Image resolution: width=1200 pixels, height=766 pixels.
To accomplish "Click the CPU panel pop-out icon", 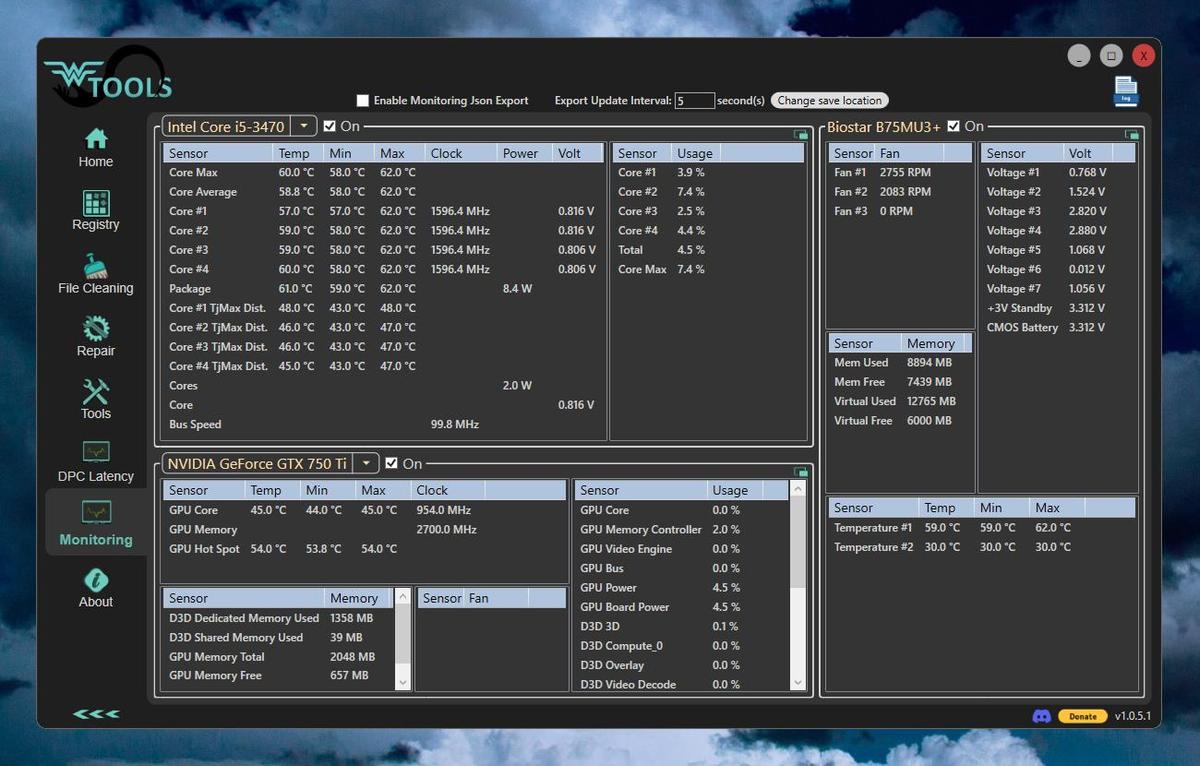I will 800,134.
